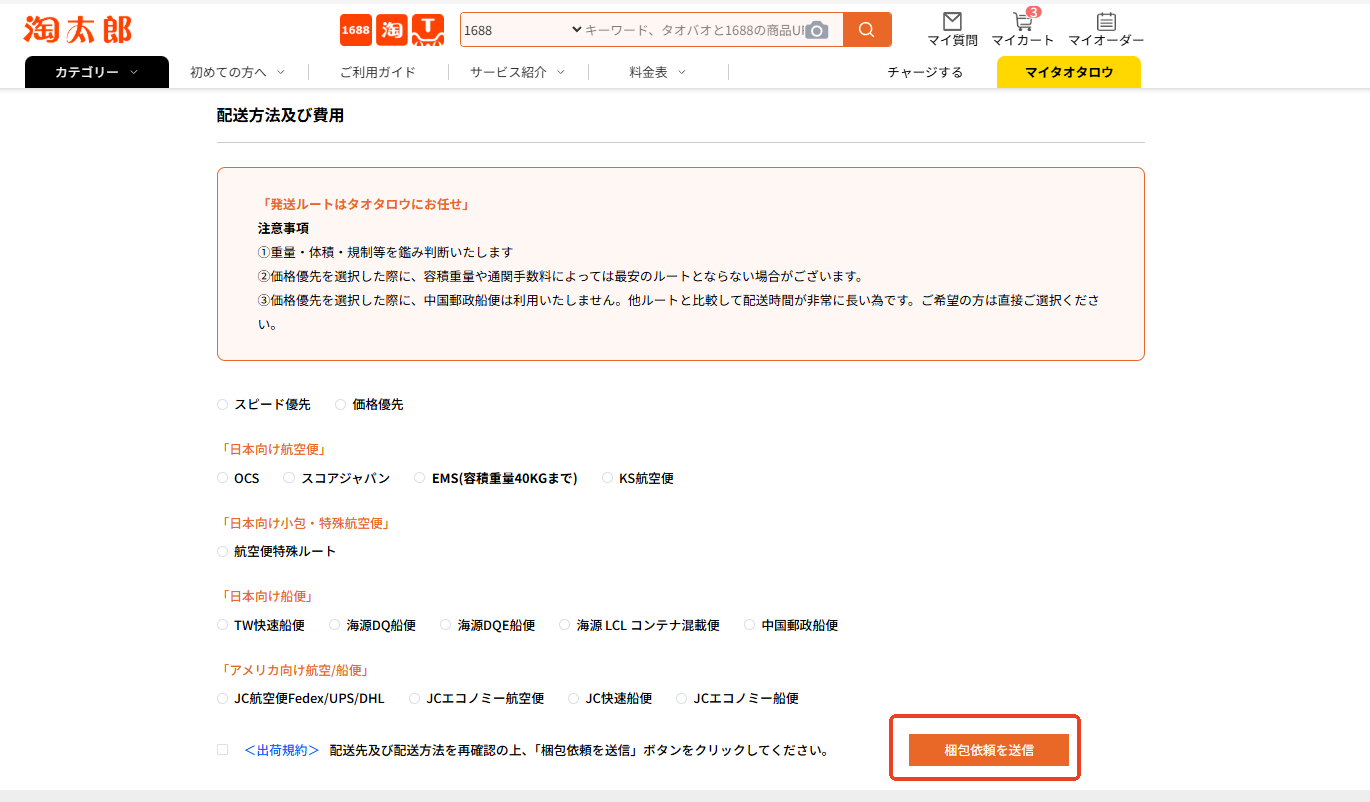The height and width of the screenshot is (802, 1370).
Task: Choose 海源 LCL コンテナ混載便 option
Action: tap(565, 625)
